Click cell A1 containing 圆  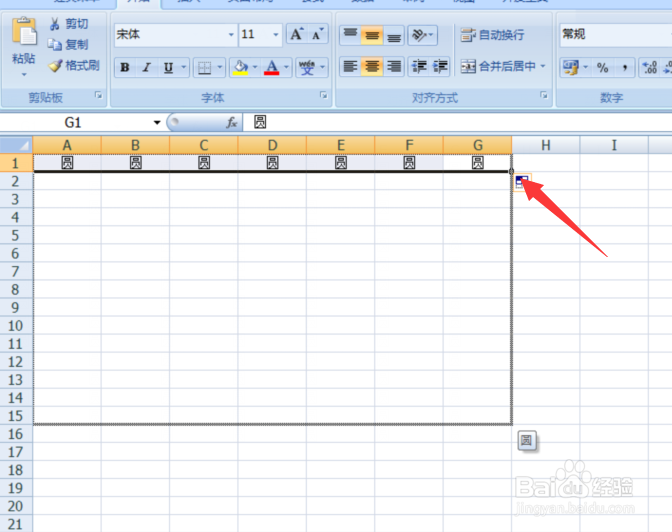coord(67,163)
